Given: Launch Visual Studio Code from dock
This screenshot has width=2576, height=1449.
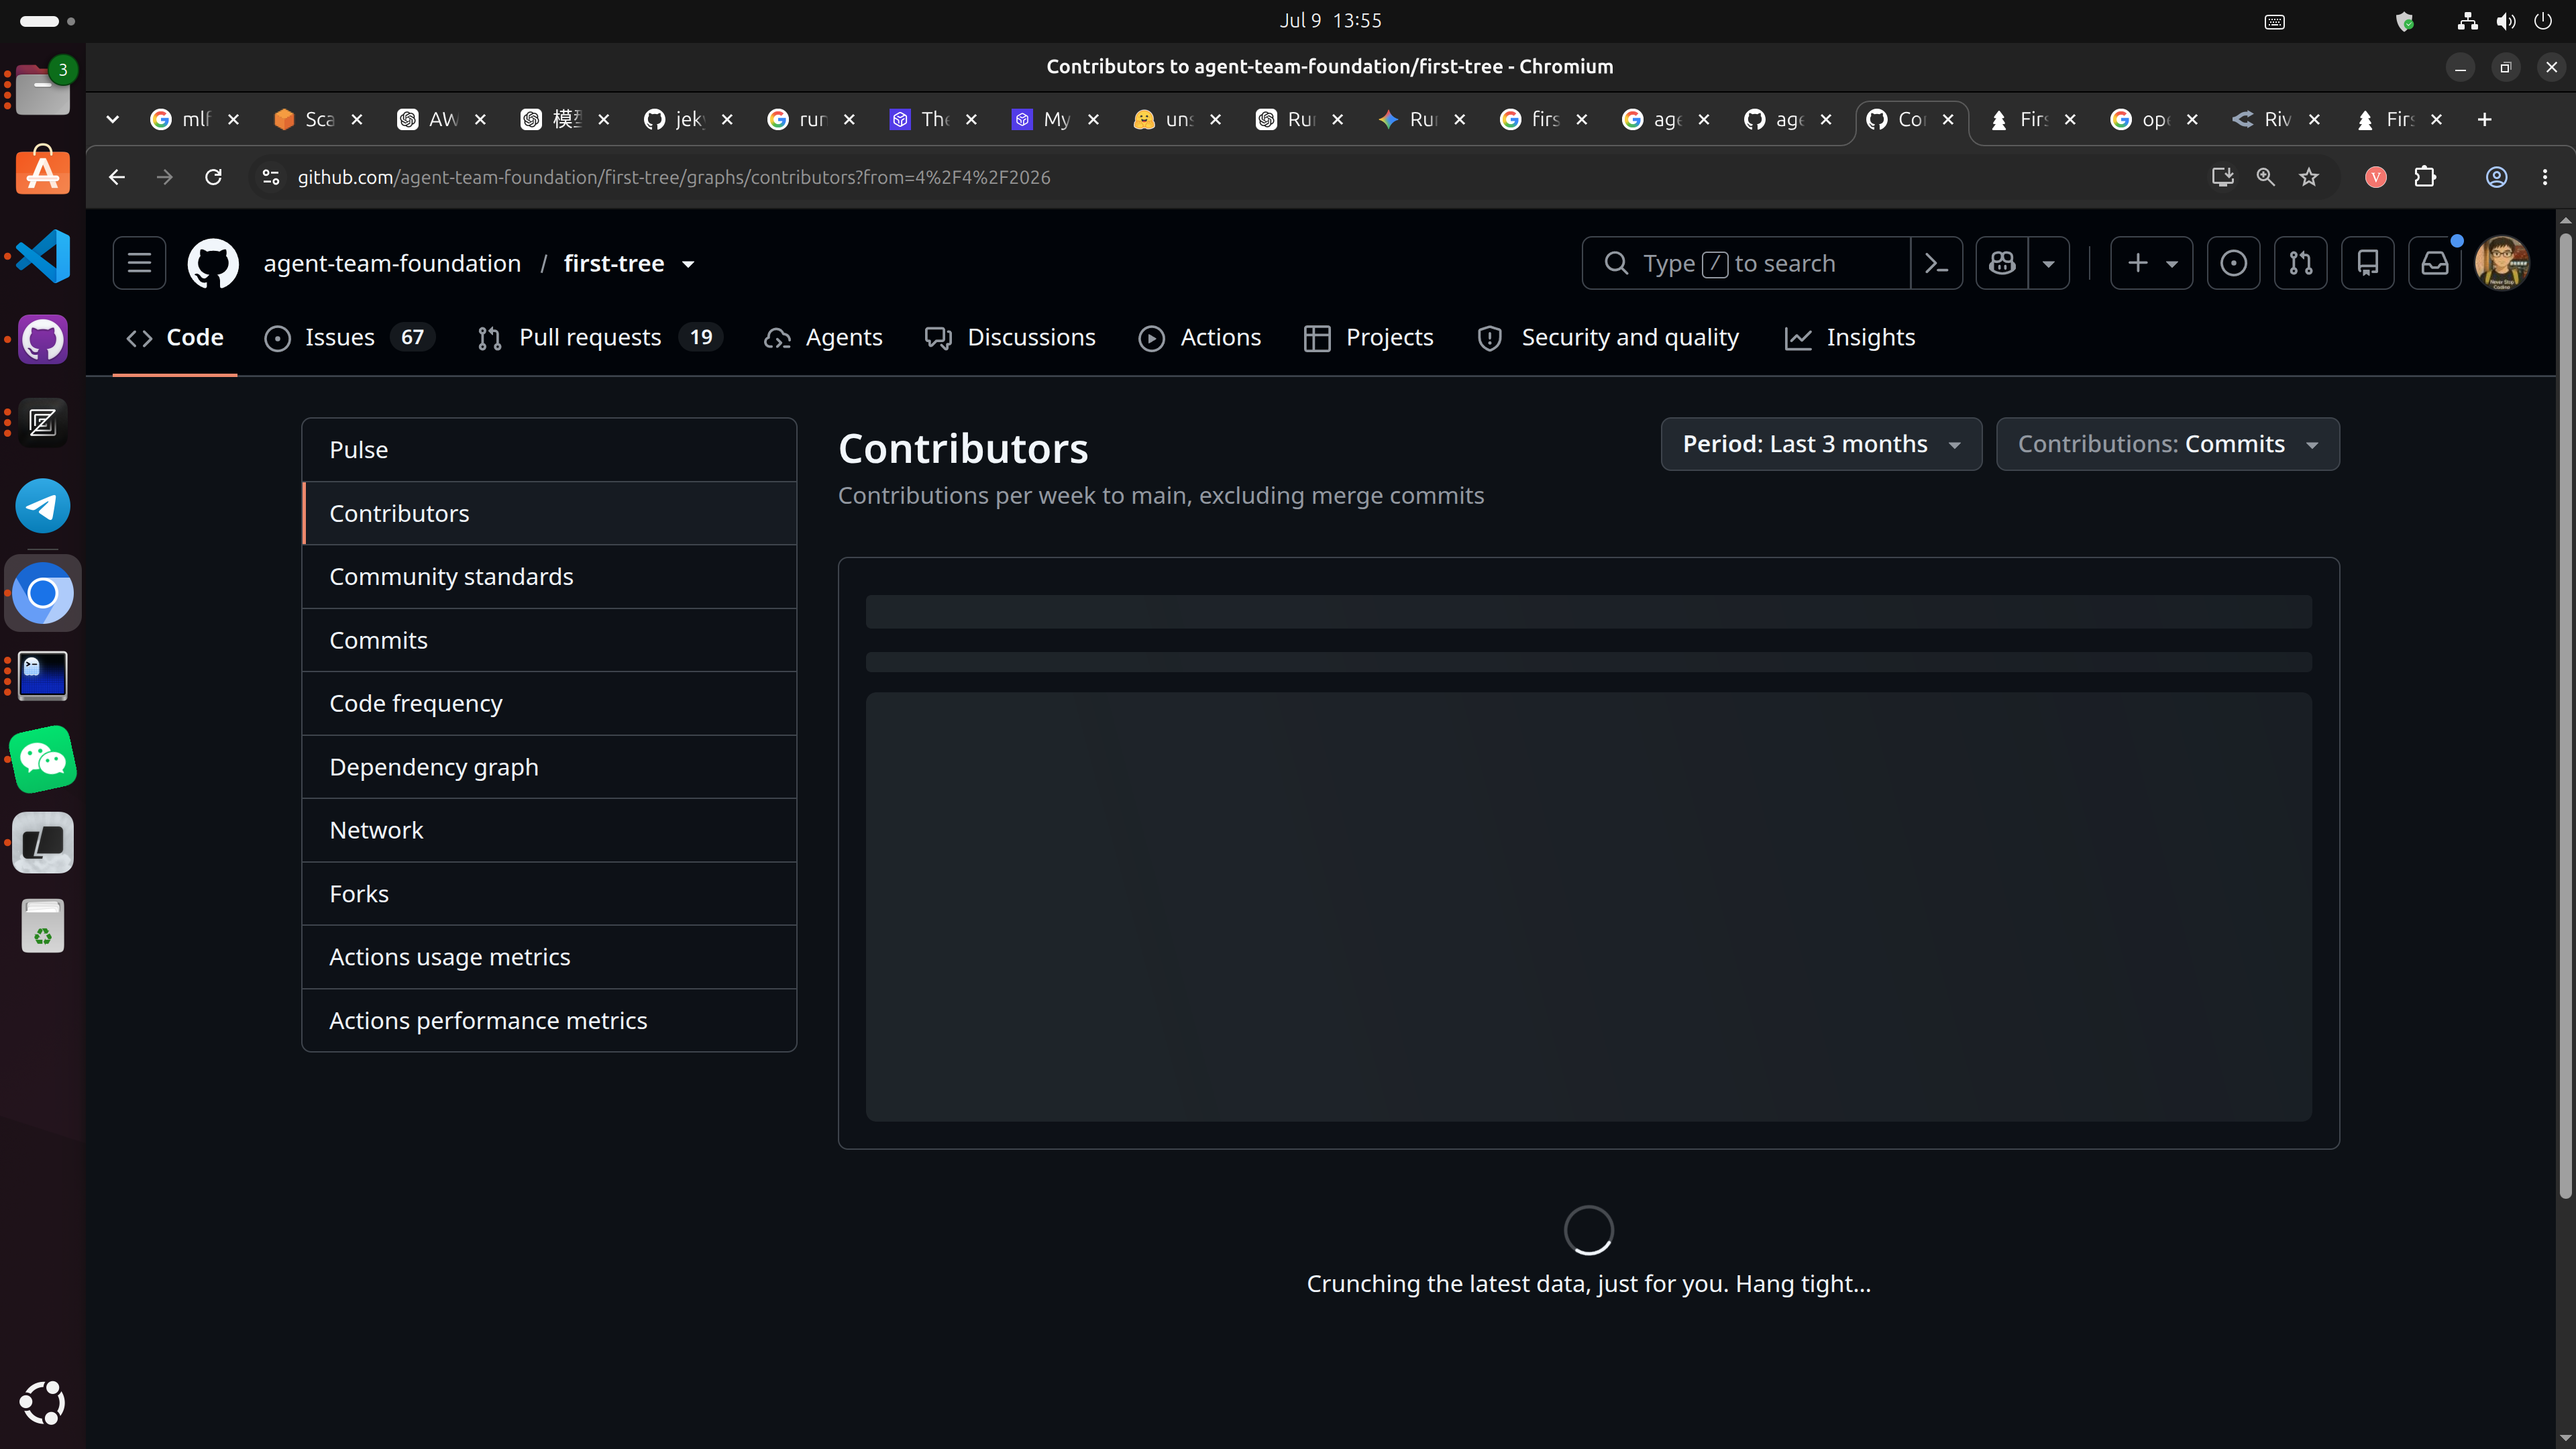Looking at the screenshot, I should pyautogui.click(x=43, y=256).
